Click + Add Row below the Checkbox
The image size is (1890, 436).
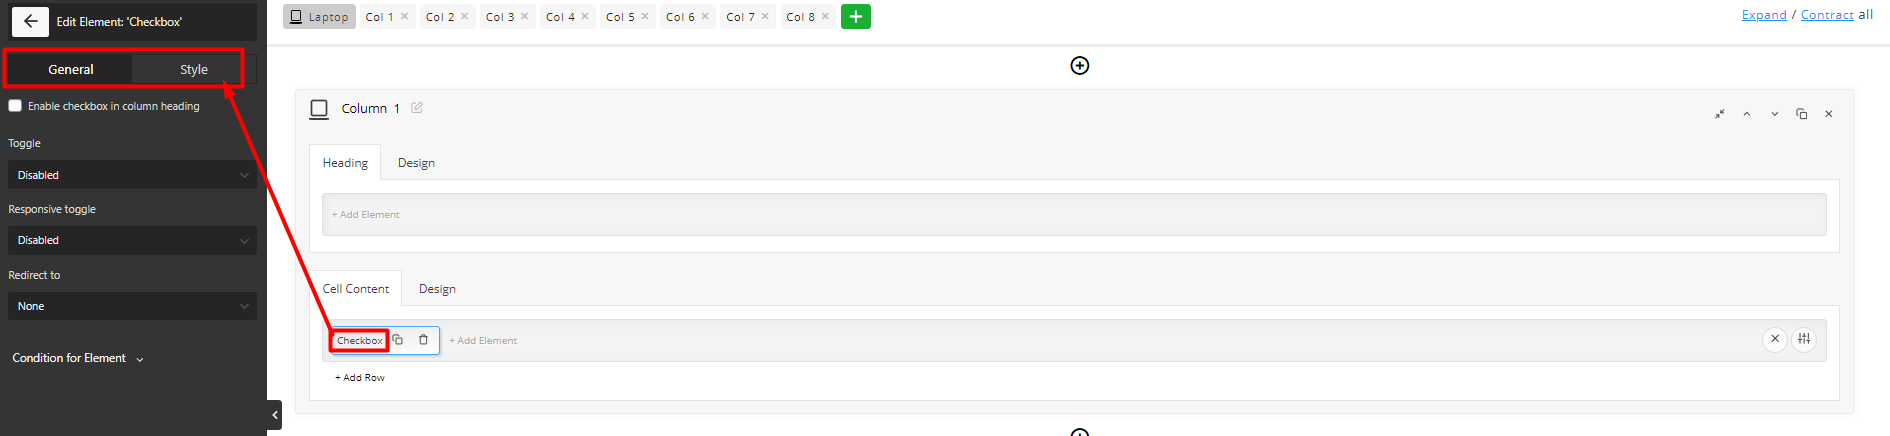coord(360,378)
